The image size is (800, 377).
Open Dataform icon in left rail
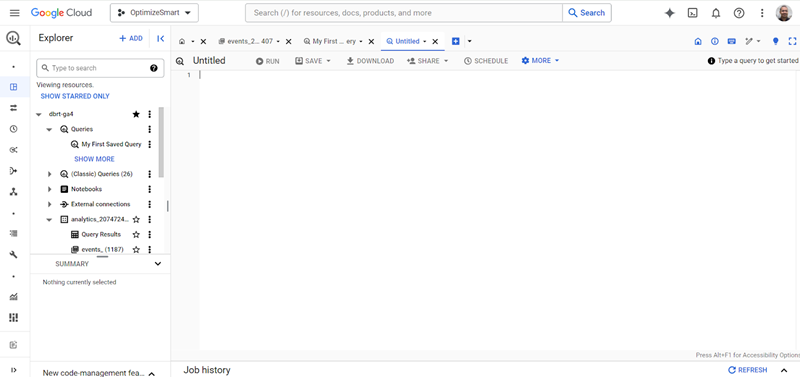[x=14, y=171]
